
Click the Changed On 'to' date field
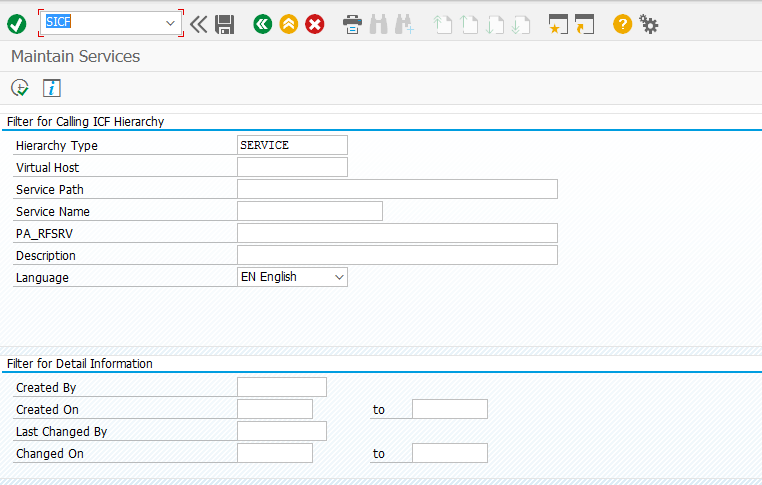point(450,453)
